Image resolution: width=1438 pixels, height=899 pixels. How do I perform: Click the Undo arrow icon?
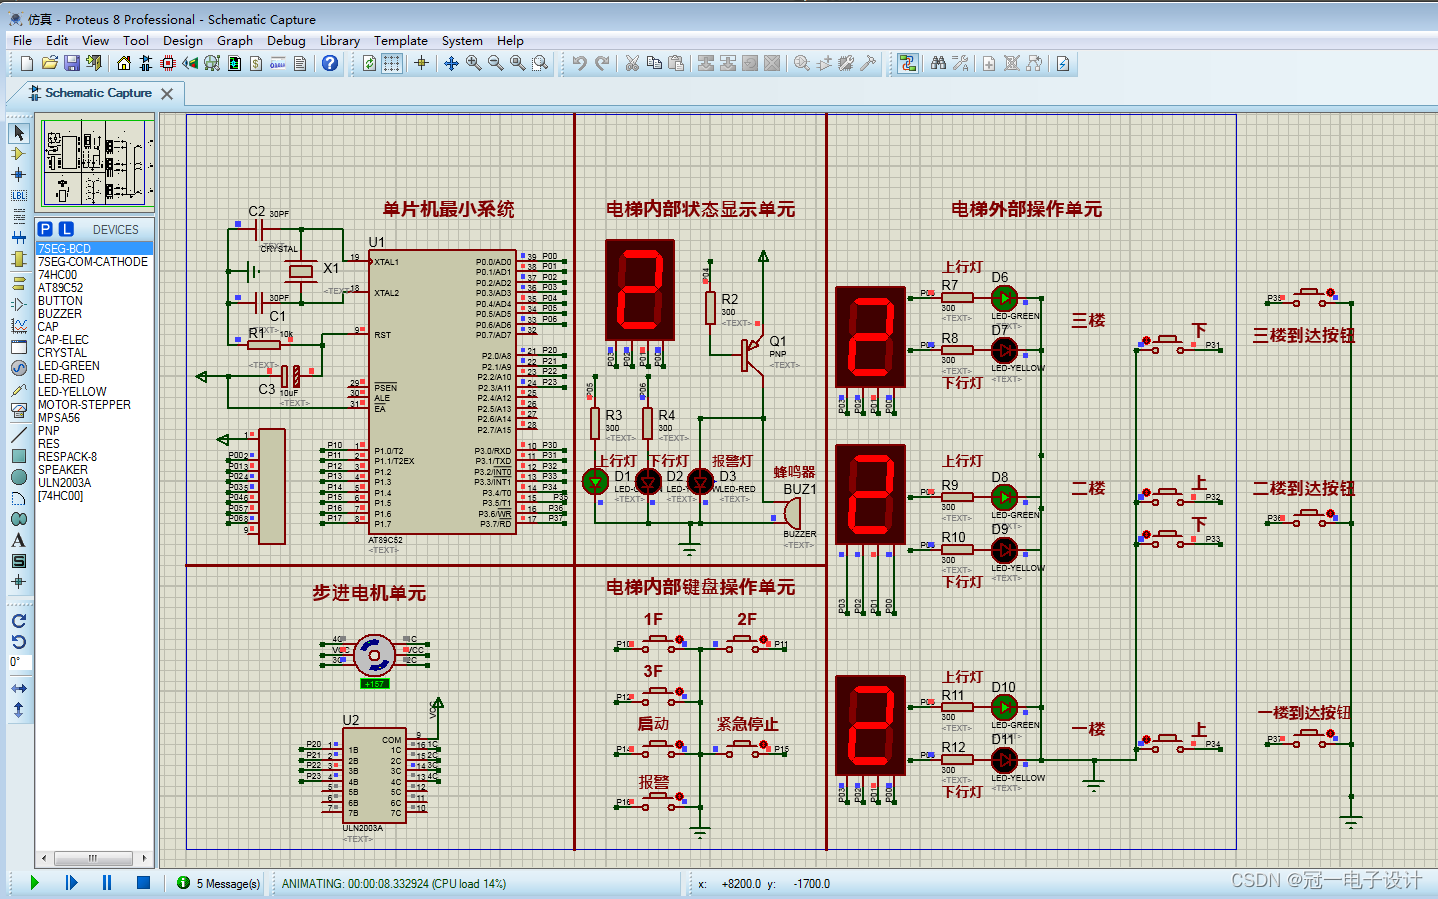click(579, 63)
